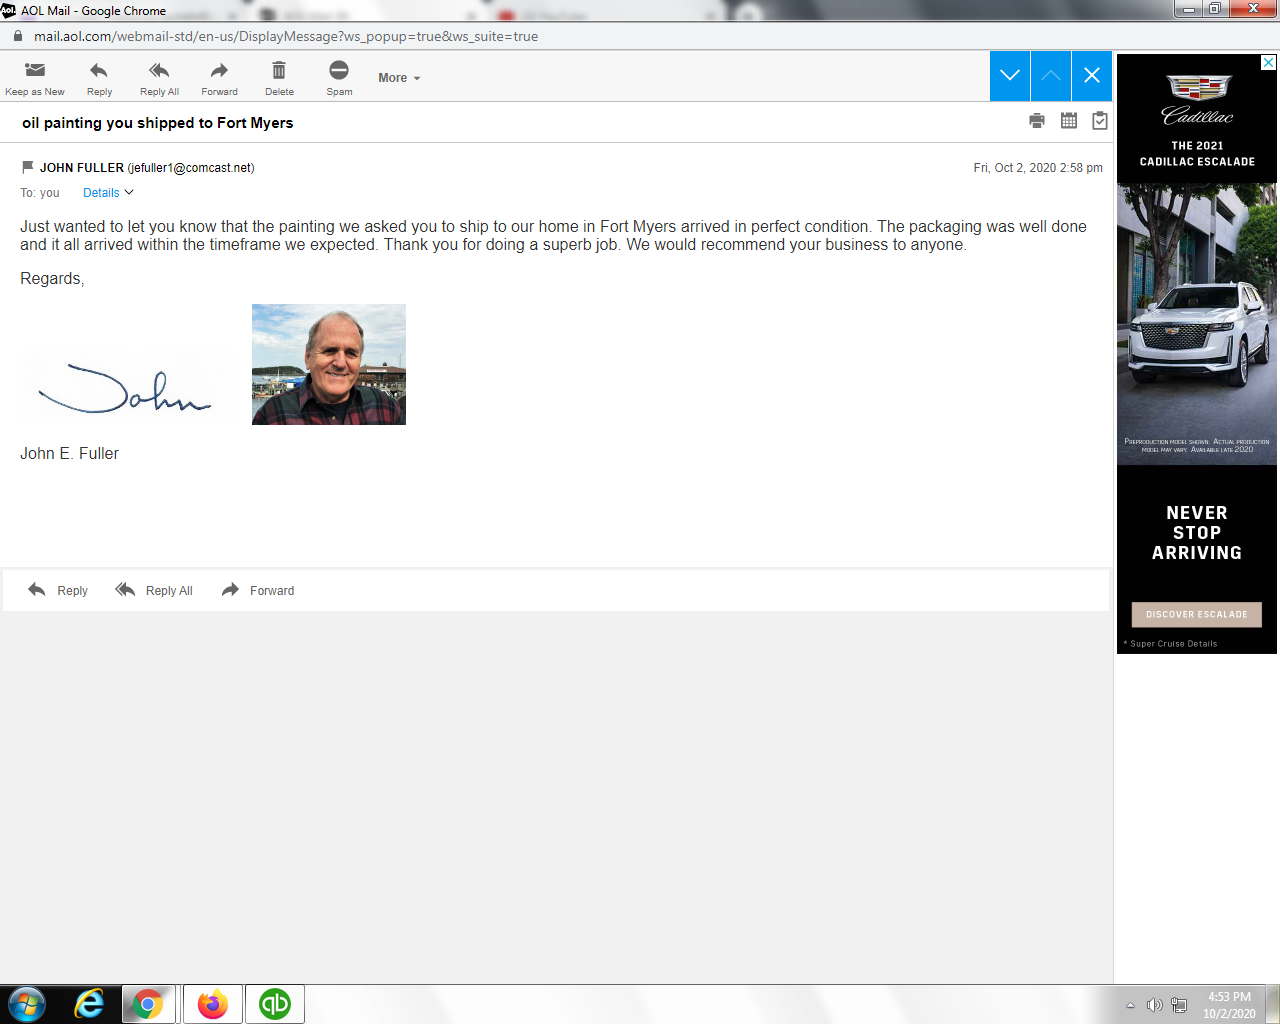Click the browser address bar URL
The height and width of the screenshot is (1024, 1280).
pos(286,36)
